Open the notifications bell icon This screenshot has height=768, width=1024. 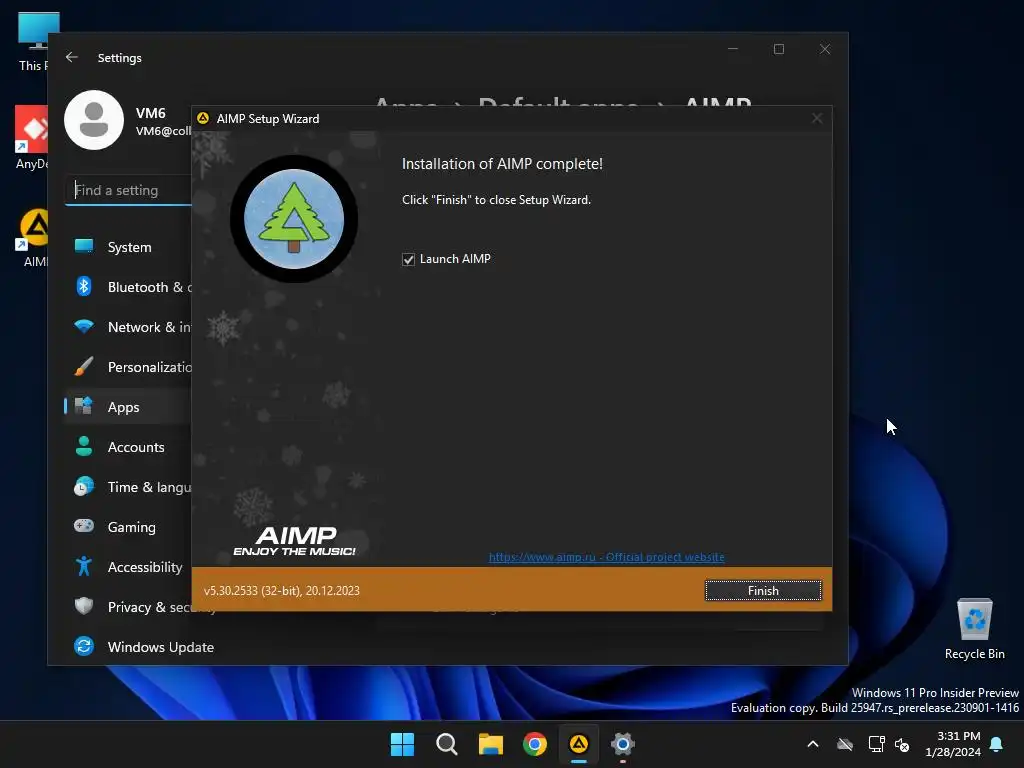tap(997, 744)
